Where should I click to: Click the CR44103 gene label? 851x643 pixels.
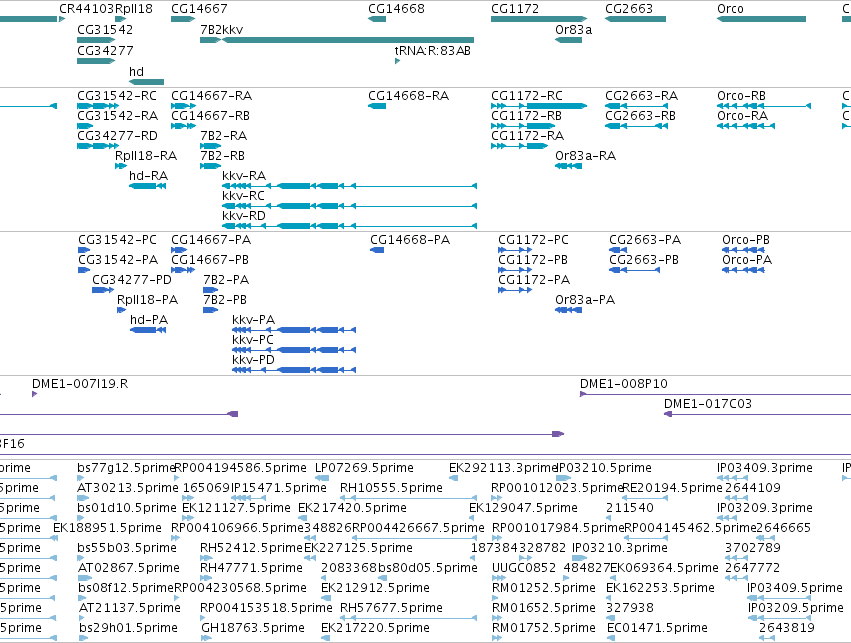[87, 9]
